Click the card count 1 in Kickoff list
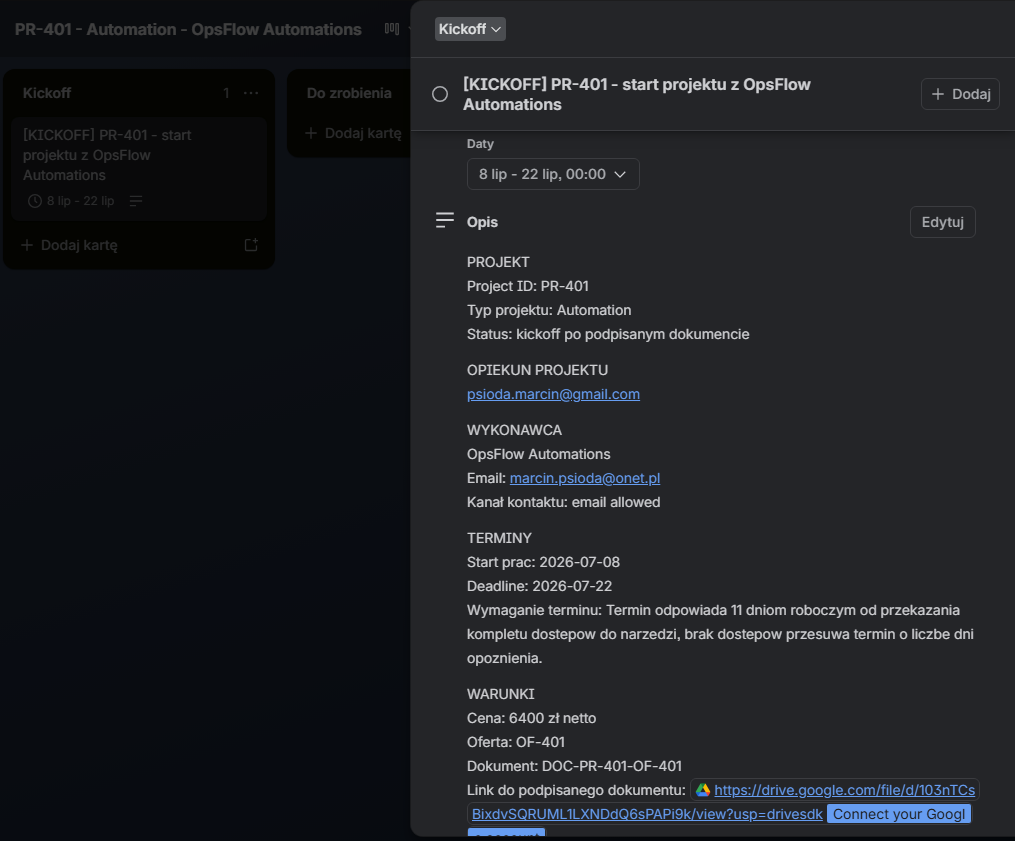Screen dimensions: 1015x841 coord(226,93)
